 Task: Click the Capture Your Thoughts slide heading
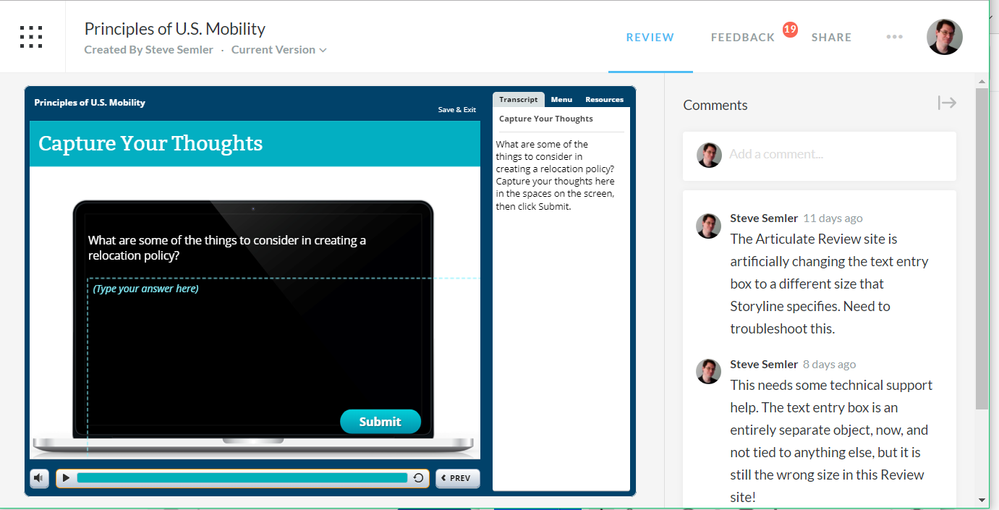pos(150,143)
